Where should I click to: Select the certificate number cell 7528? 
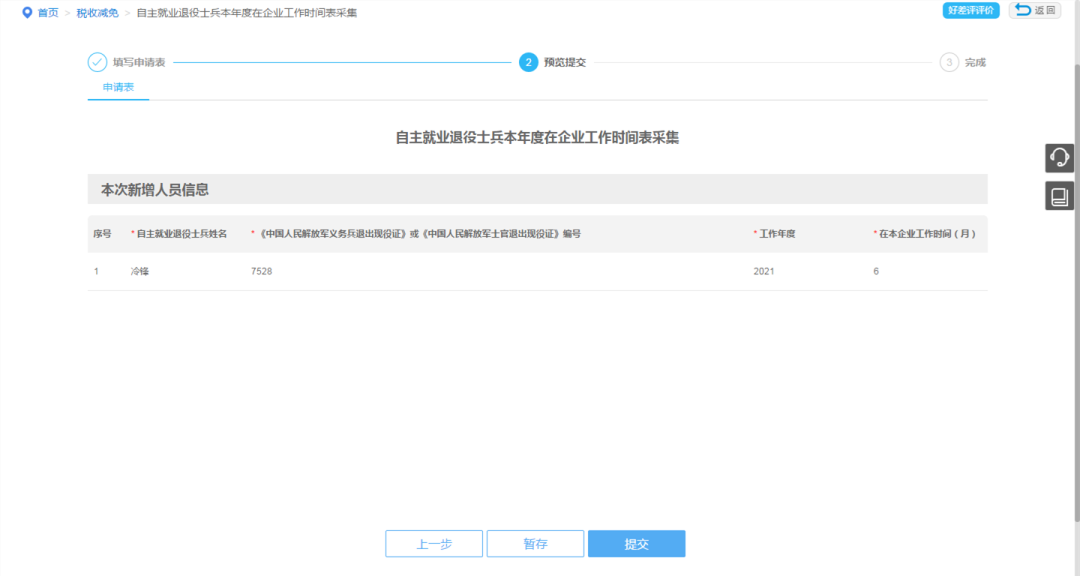coord(262,271)
